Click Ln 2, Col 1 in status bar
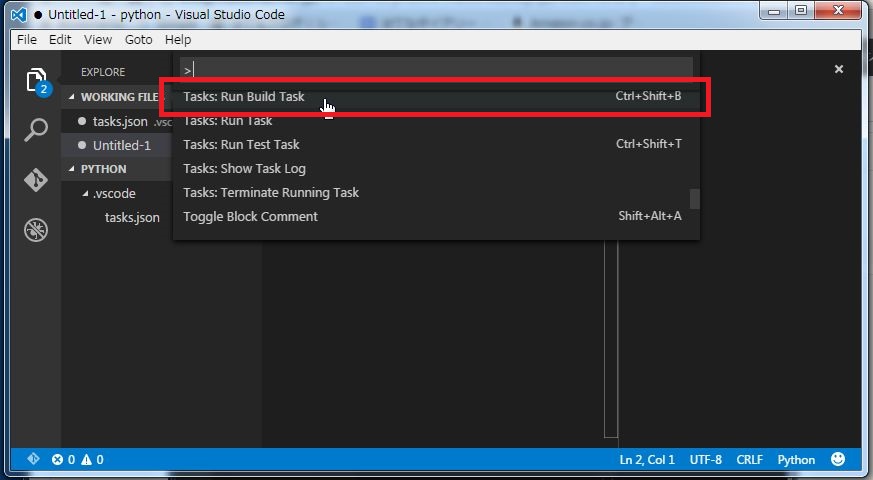 pos(647,460)
